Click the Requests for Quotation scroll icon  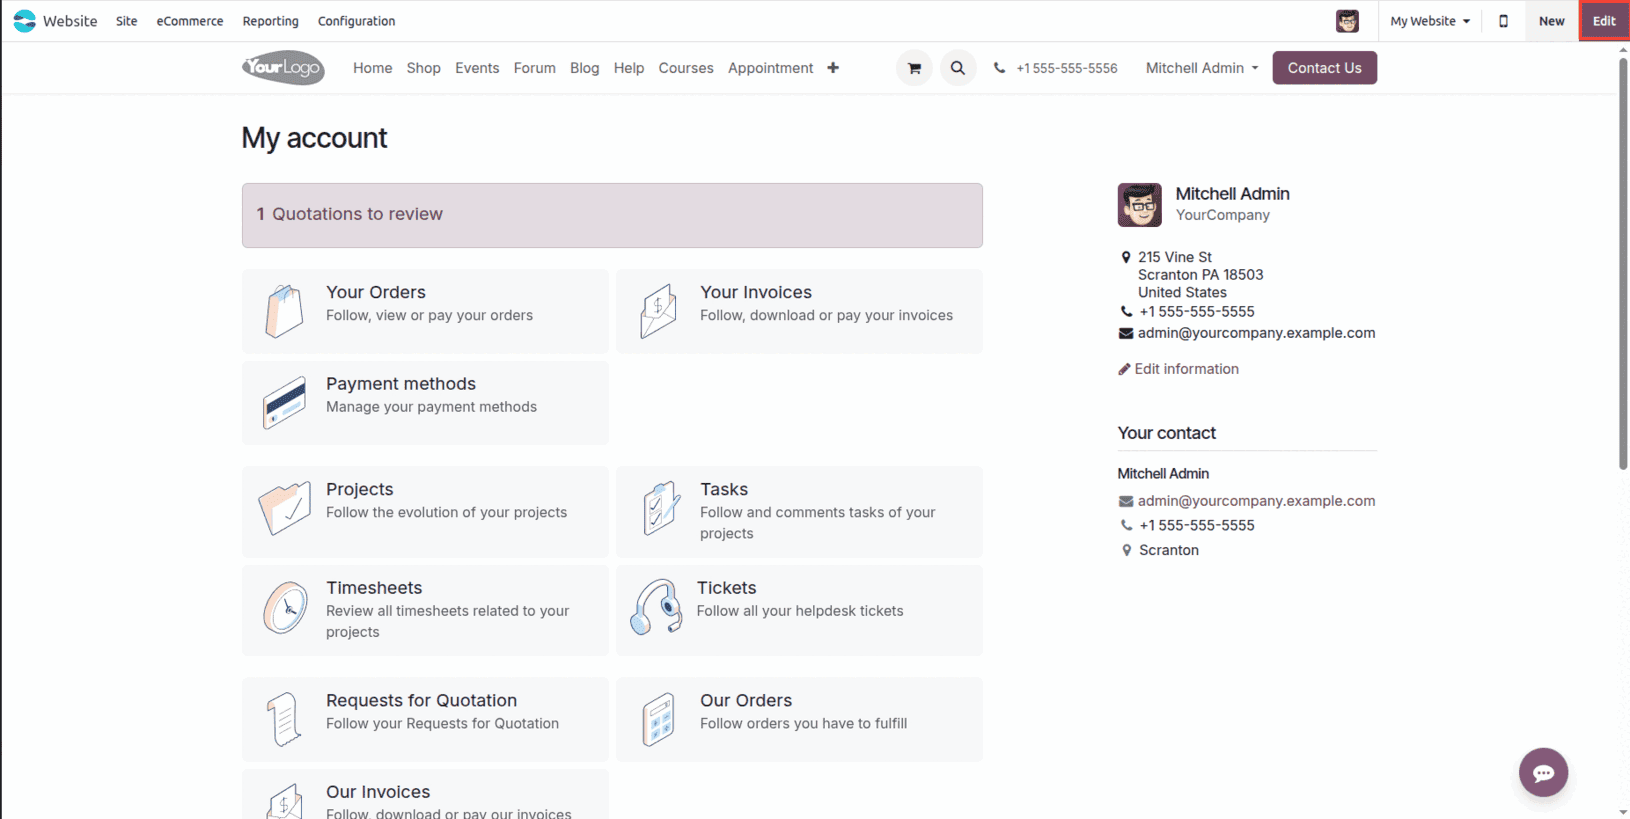point(284,719)
